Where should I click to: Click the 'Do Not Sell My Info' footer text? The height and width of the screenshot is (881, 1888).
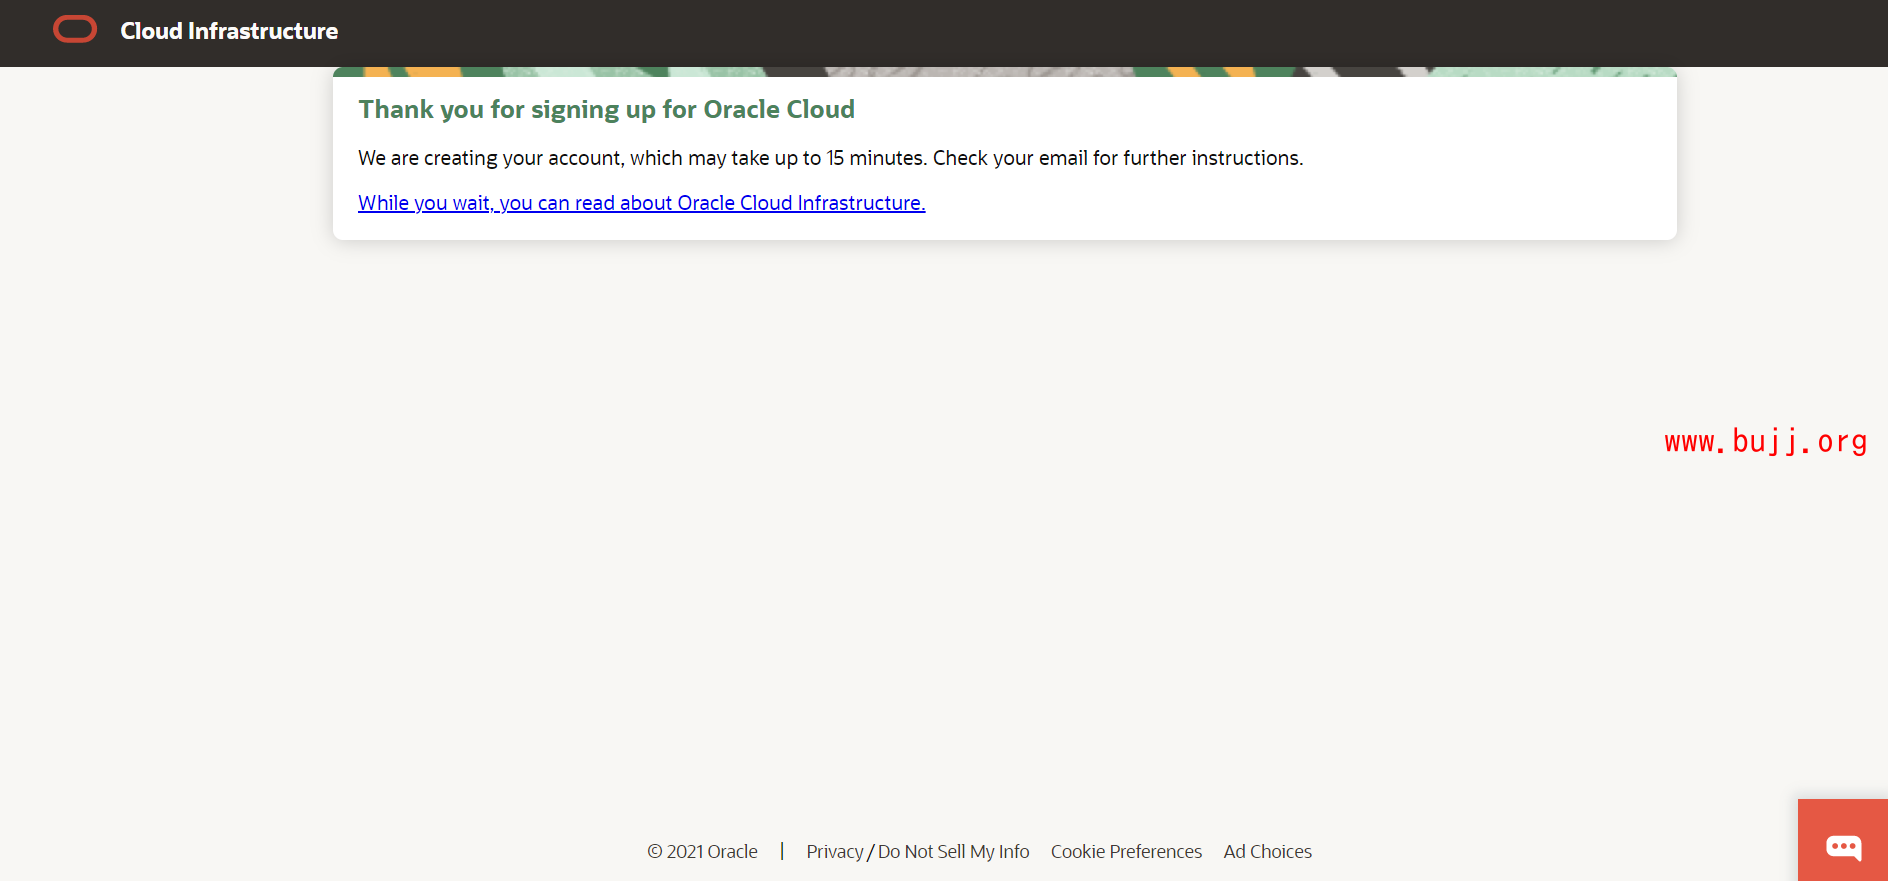point(953,851)
